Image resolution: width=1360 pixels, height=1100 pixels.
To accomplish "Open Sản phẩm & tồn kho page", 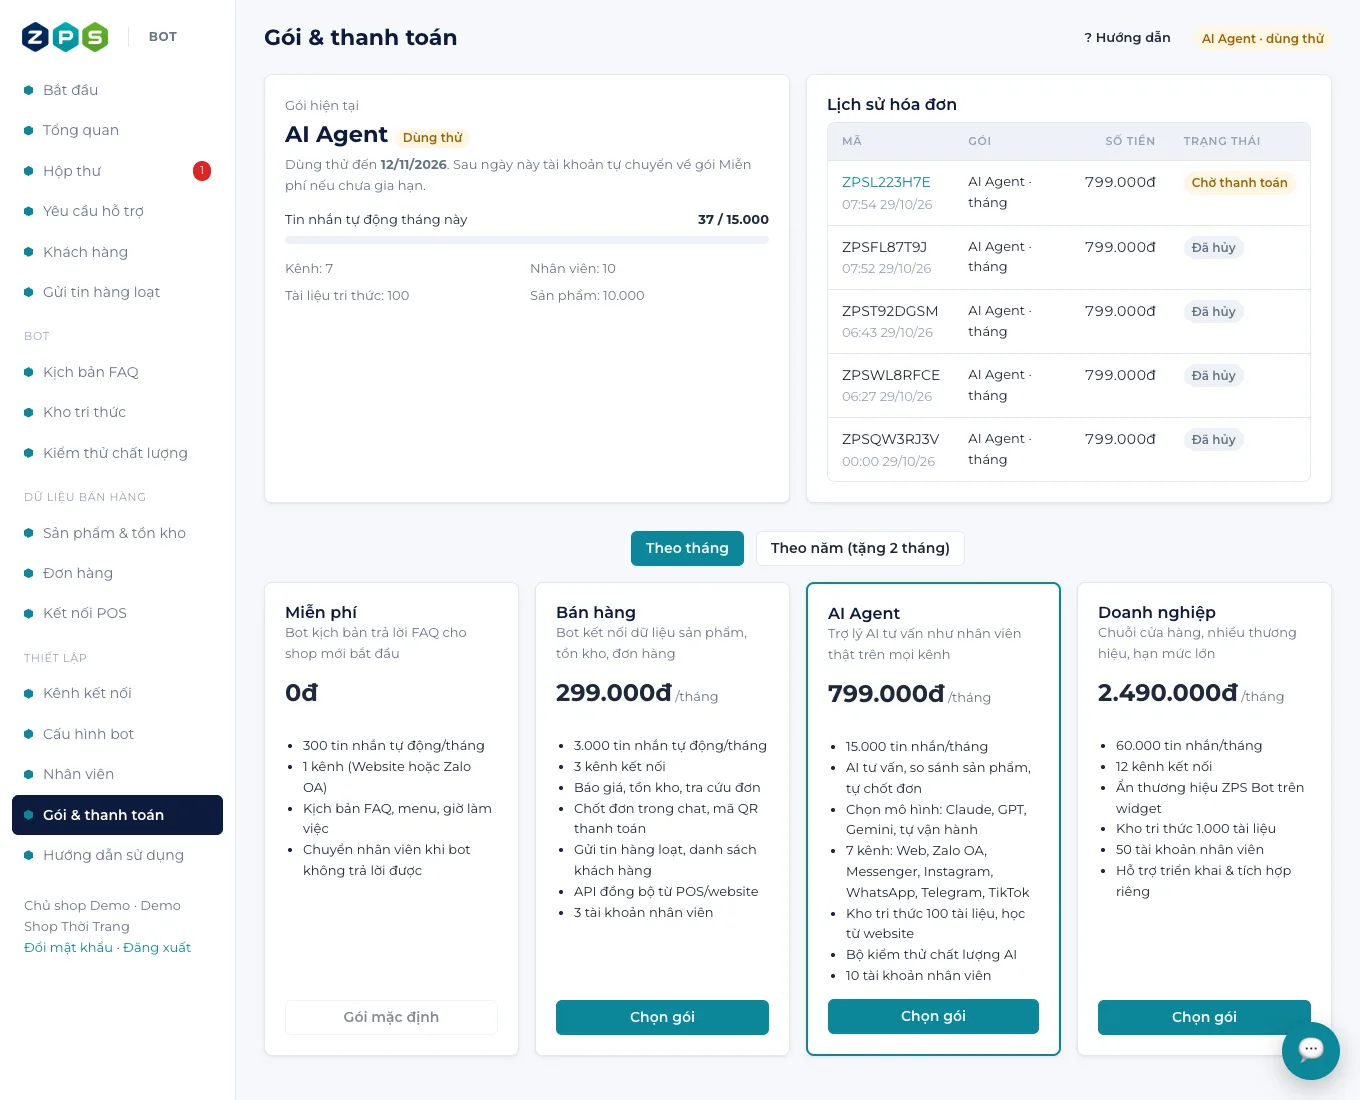I will [117, 533].
